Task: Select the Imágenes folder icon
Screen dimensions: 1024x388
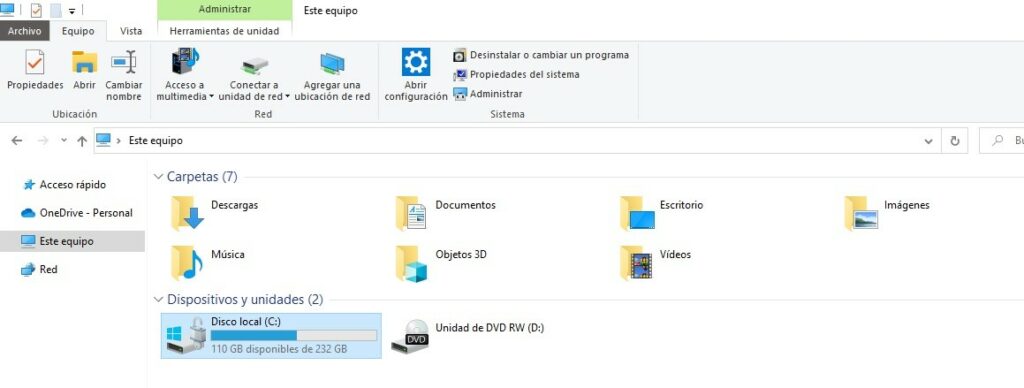Action: tap(861, 213)
